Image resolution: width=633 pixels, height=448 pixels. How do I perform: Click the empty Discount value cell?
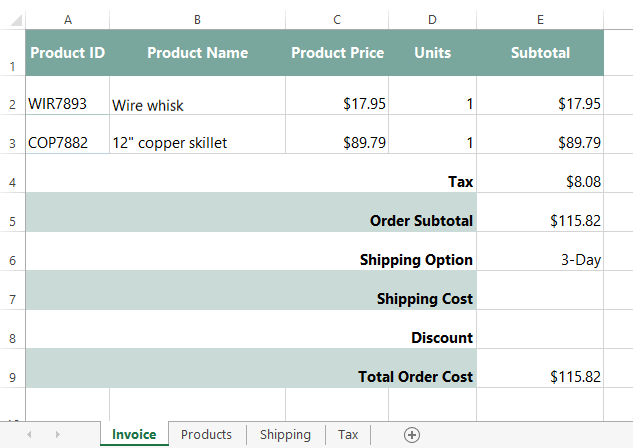click(540, 337)
